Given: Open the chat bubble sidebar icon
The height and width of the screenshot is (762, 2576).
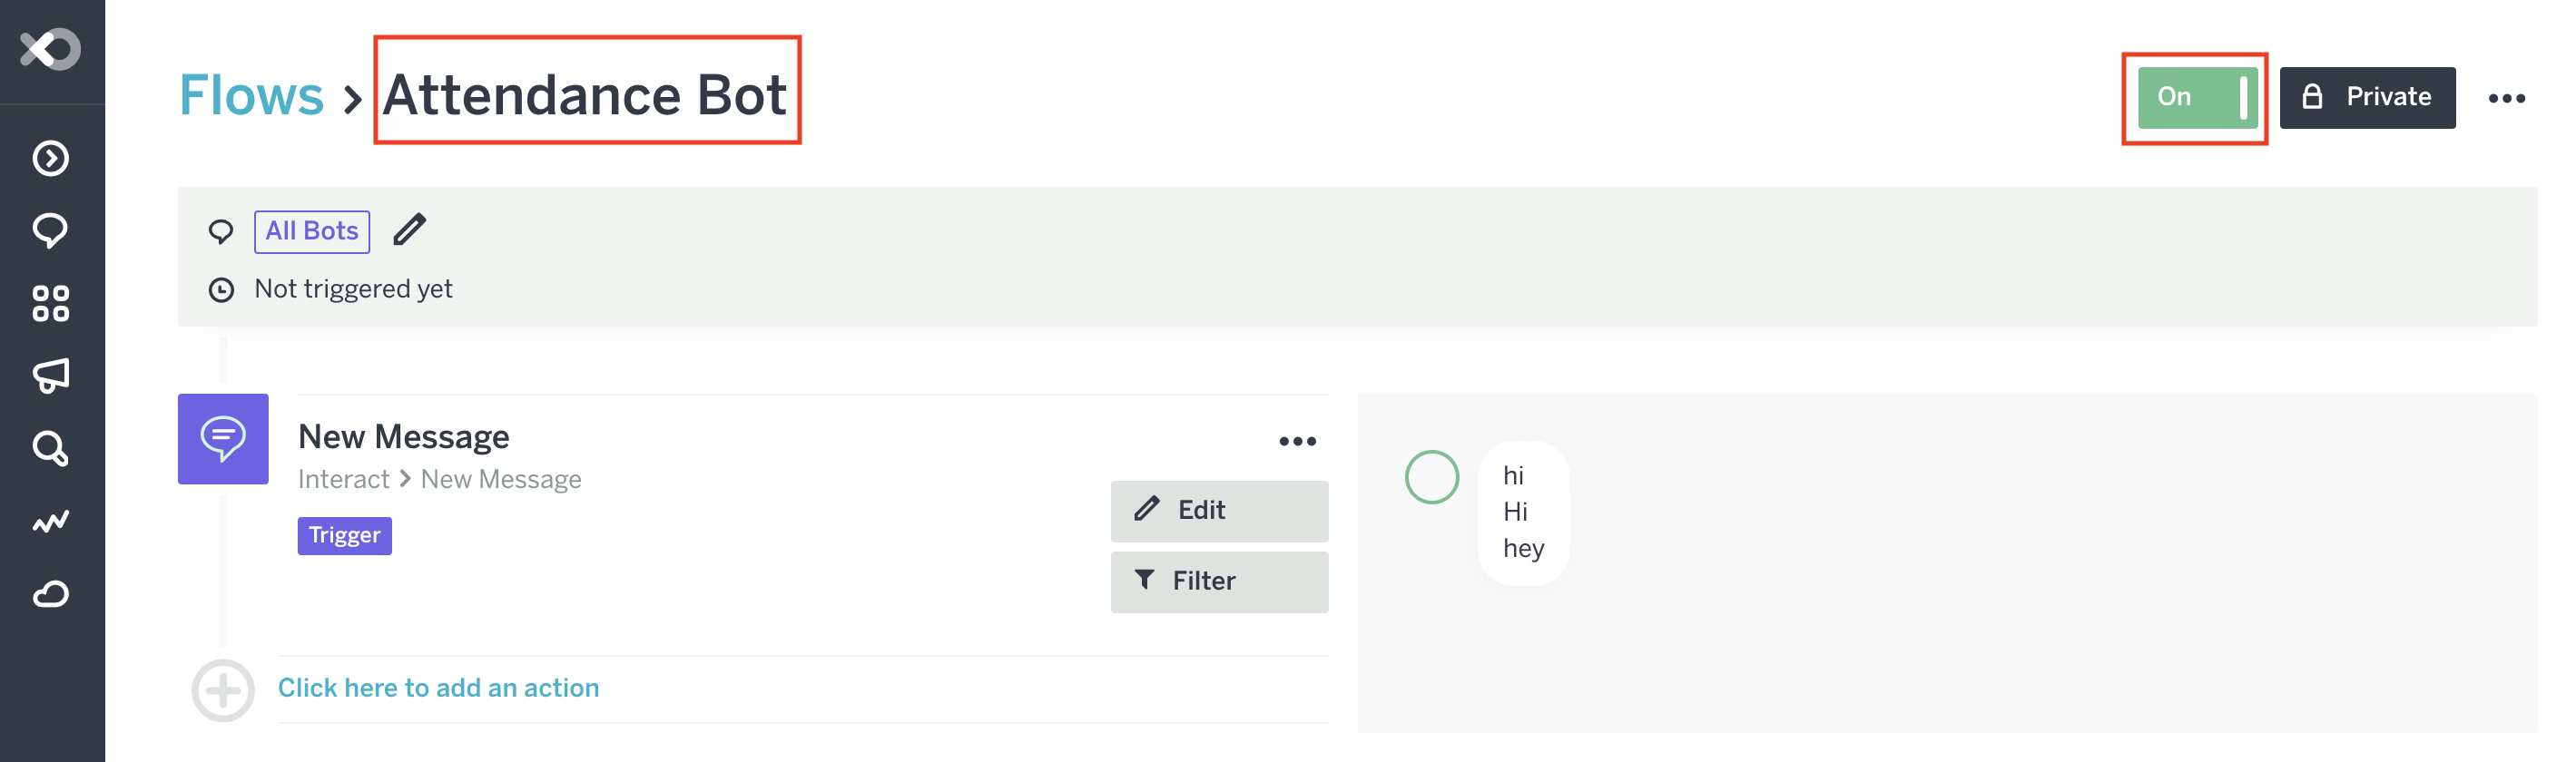Looking at the screenshot, I should pyautogui.click(x=50, y=231).
